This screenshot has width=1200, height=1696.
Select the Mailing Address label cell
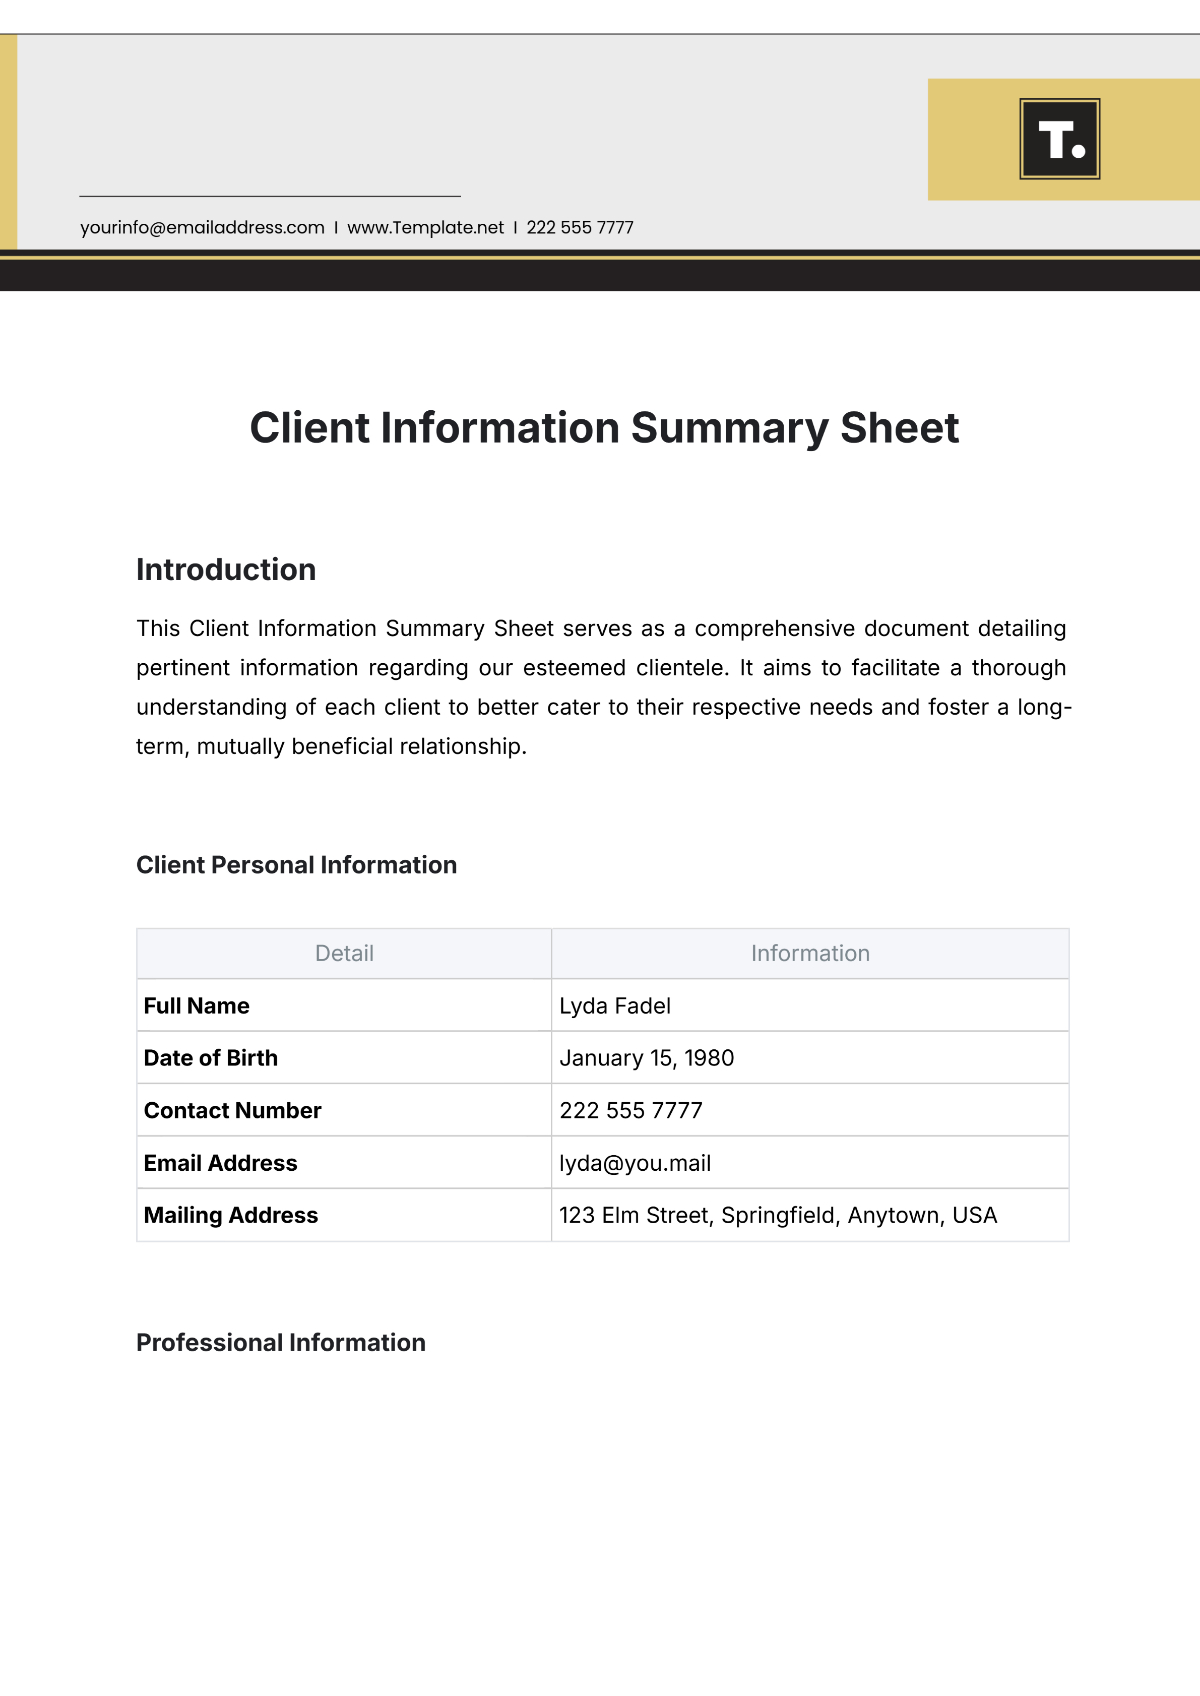[231, 1216]
